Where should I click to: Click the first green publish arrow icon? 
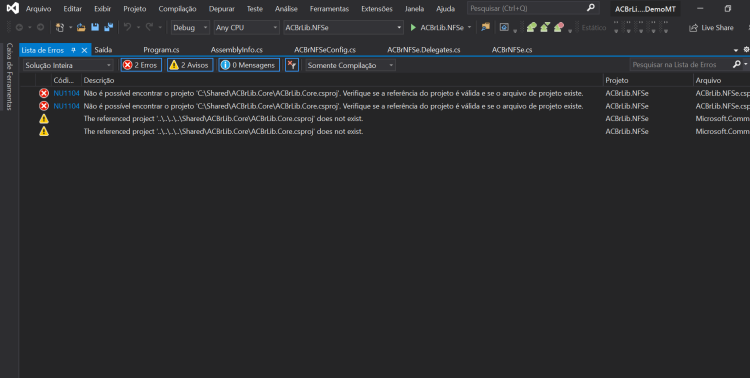click(x=531, y=28)
